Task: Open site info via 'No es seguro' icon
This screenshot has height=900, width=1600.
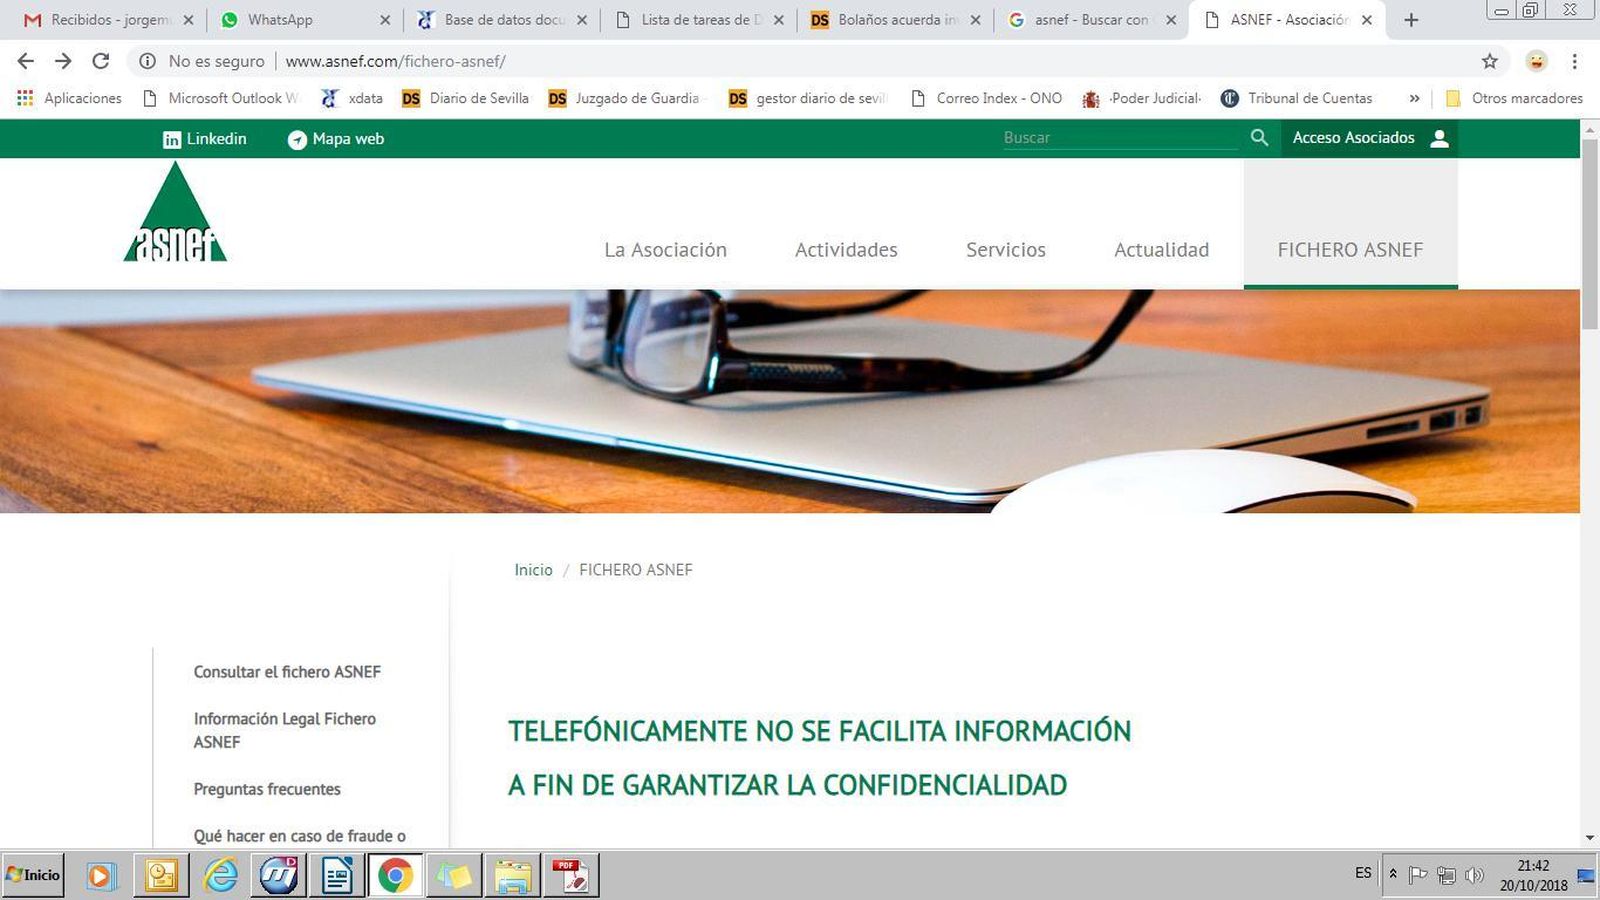Action: coord(148,61)
